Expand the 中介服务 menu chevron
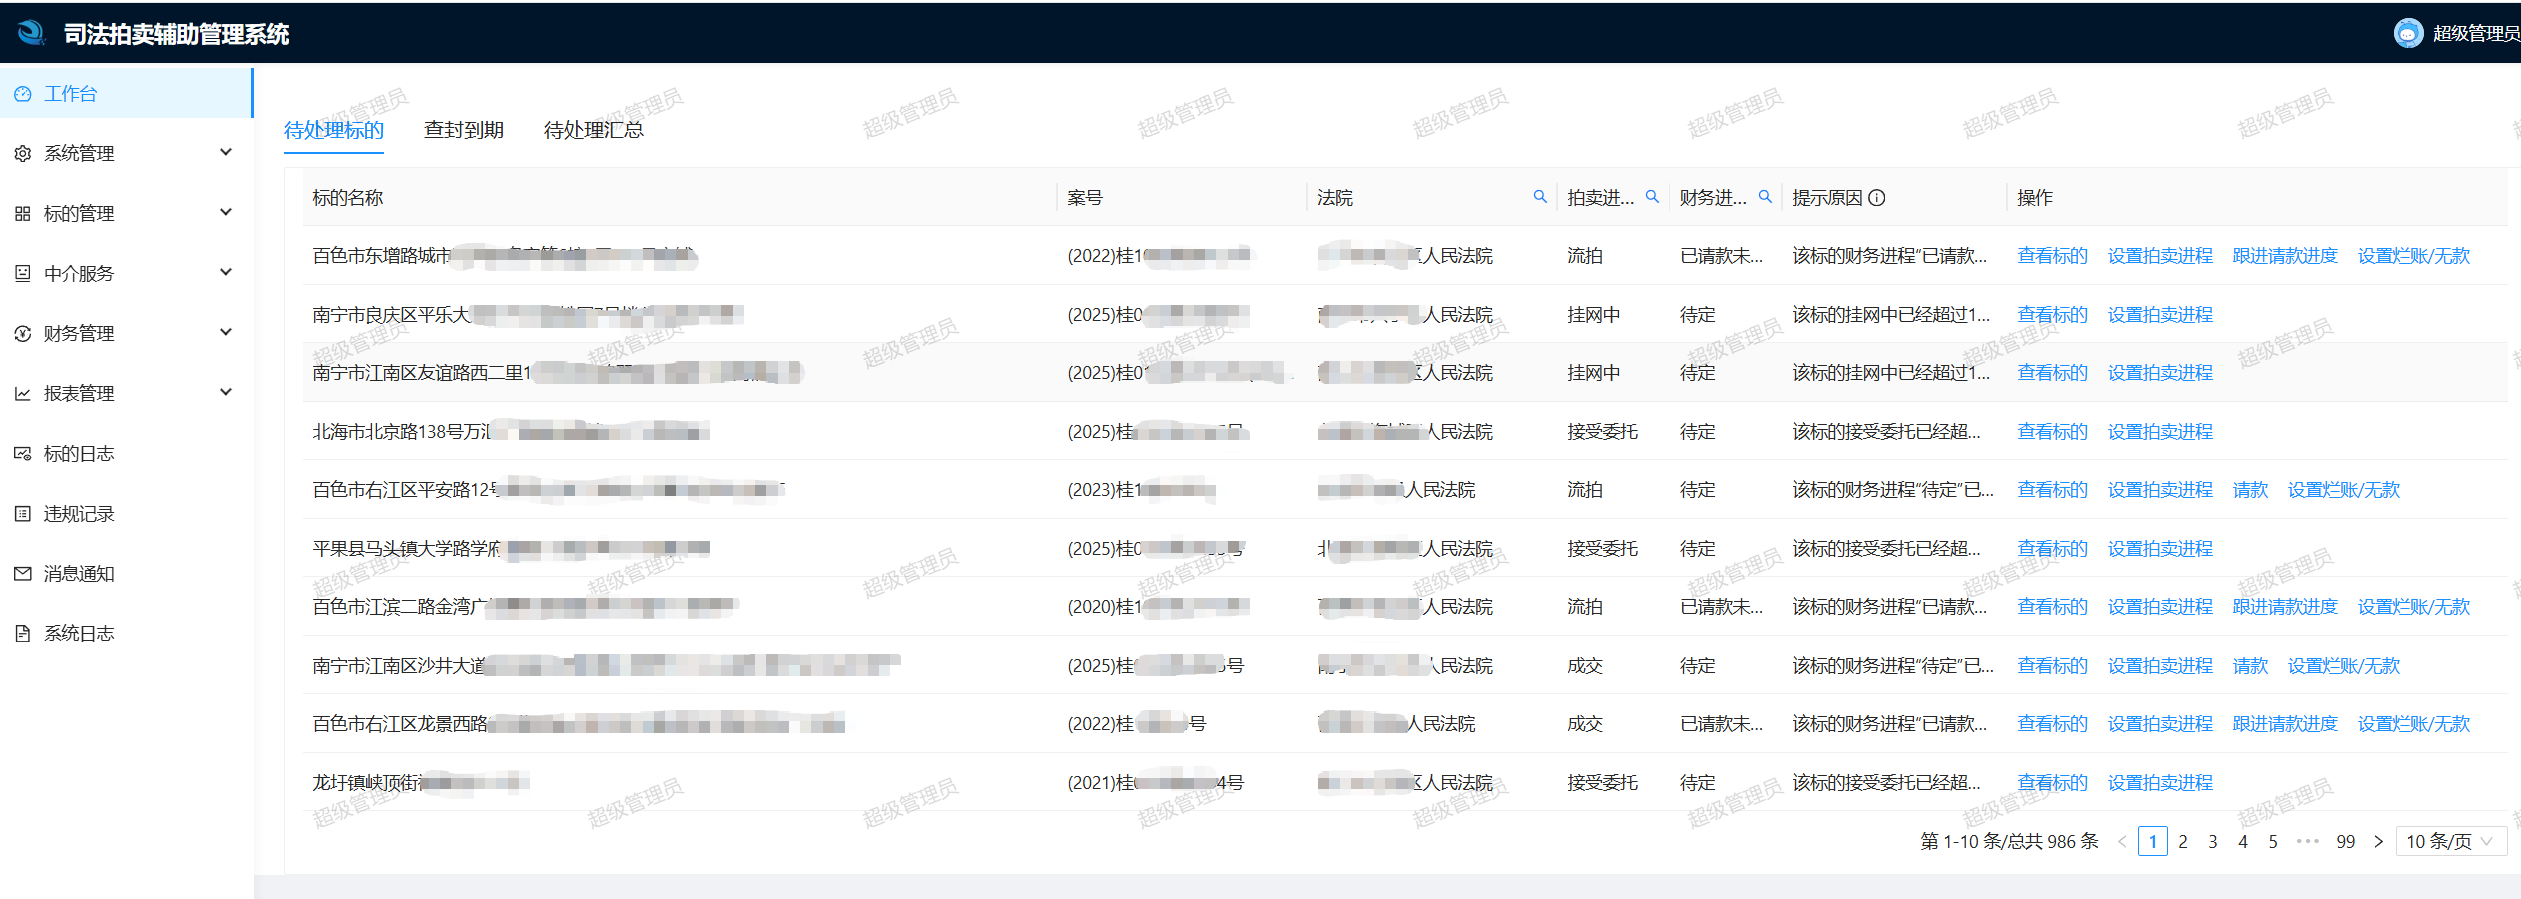 (226, 272)
